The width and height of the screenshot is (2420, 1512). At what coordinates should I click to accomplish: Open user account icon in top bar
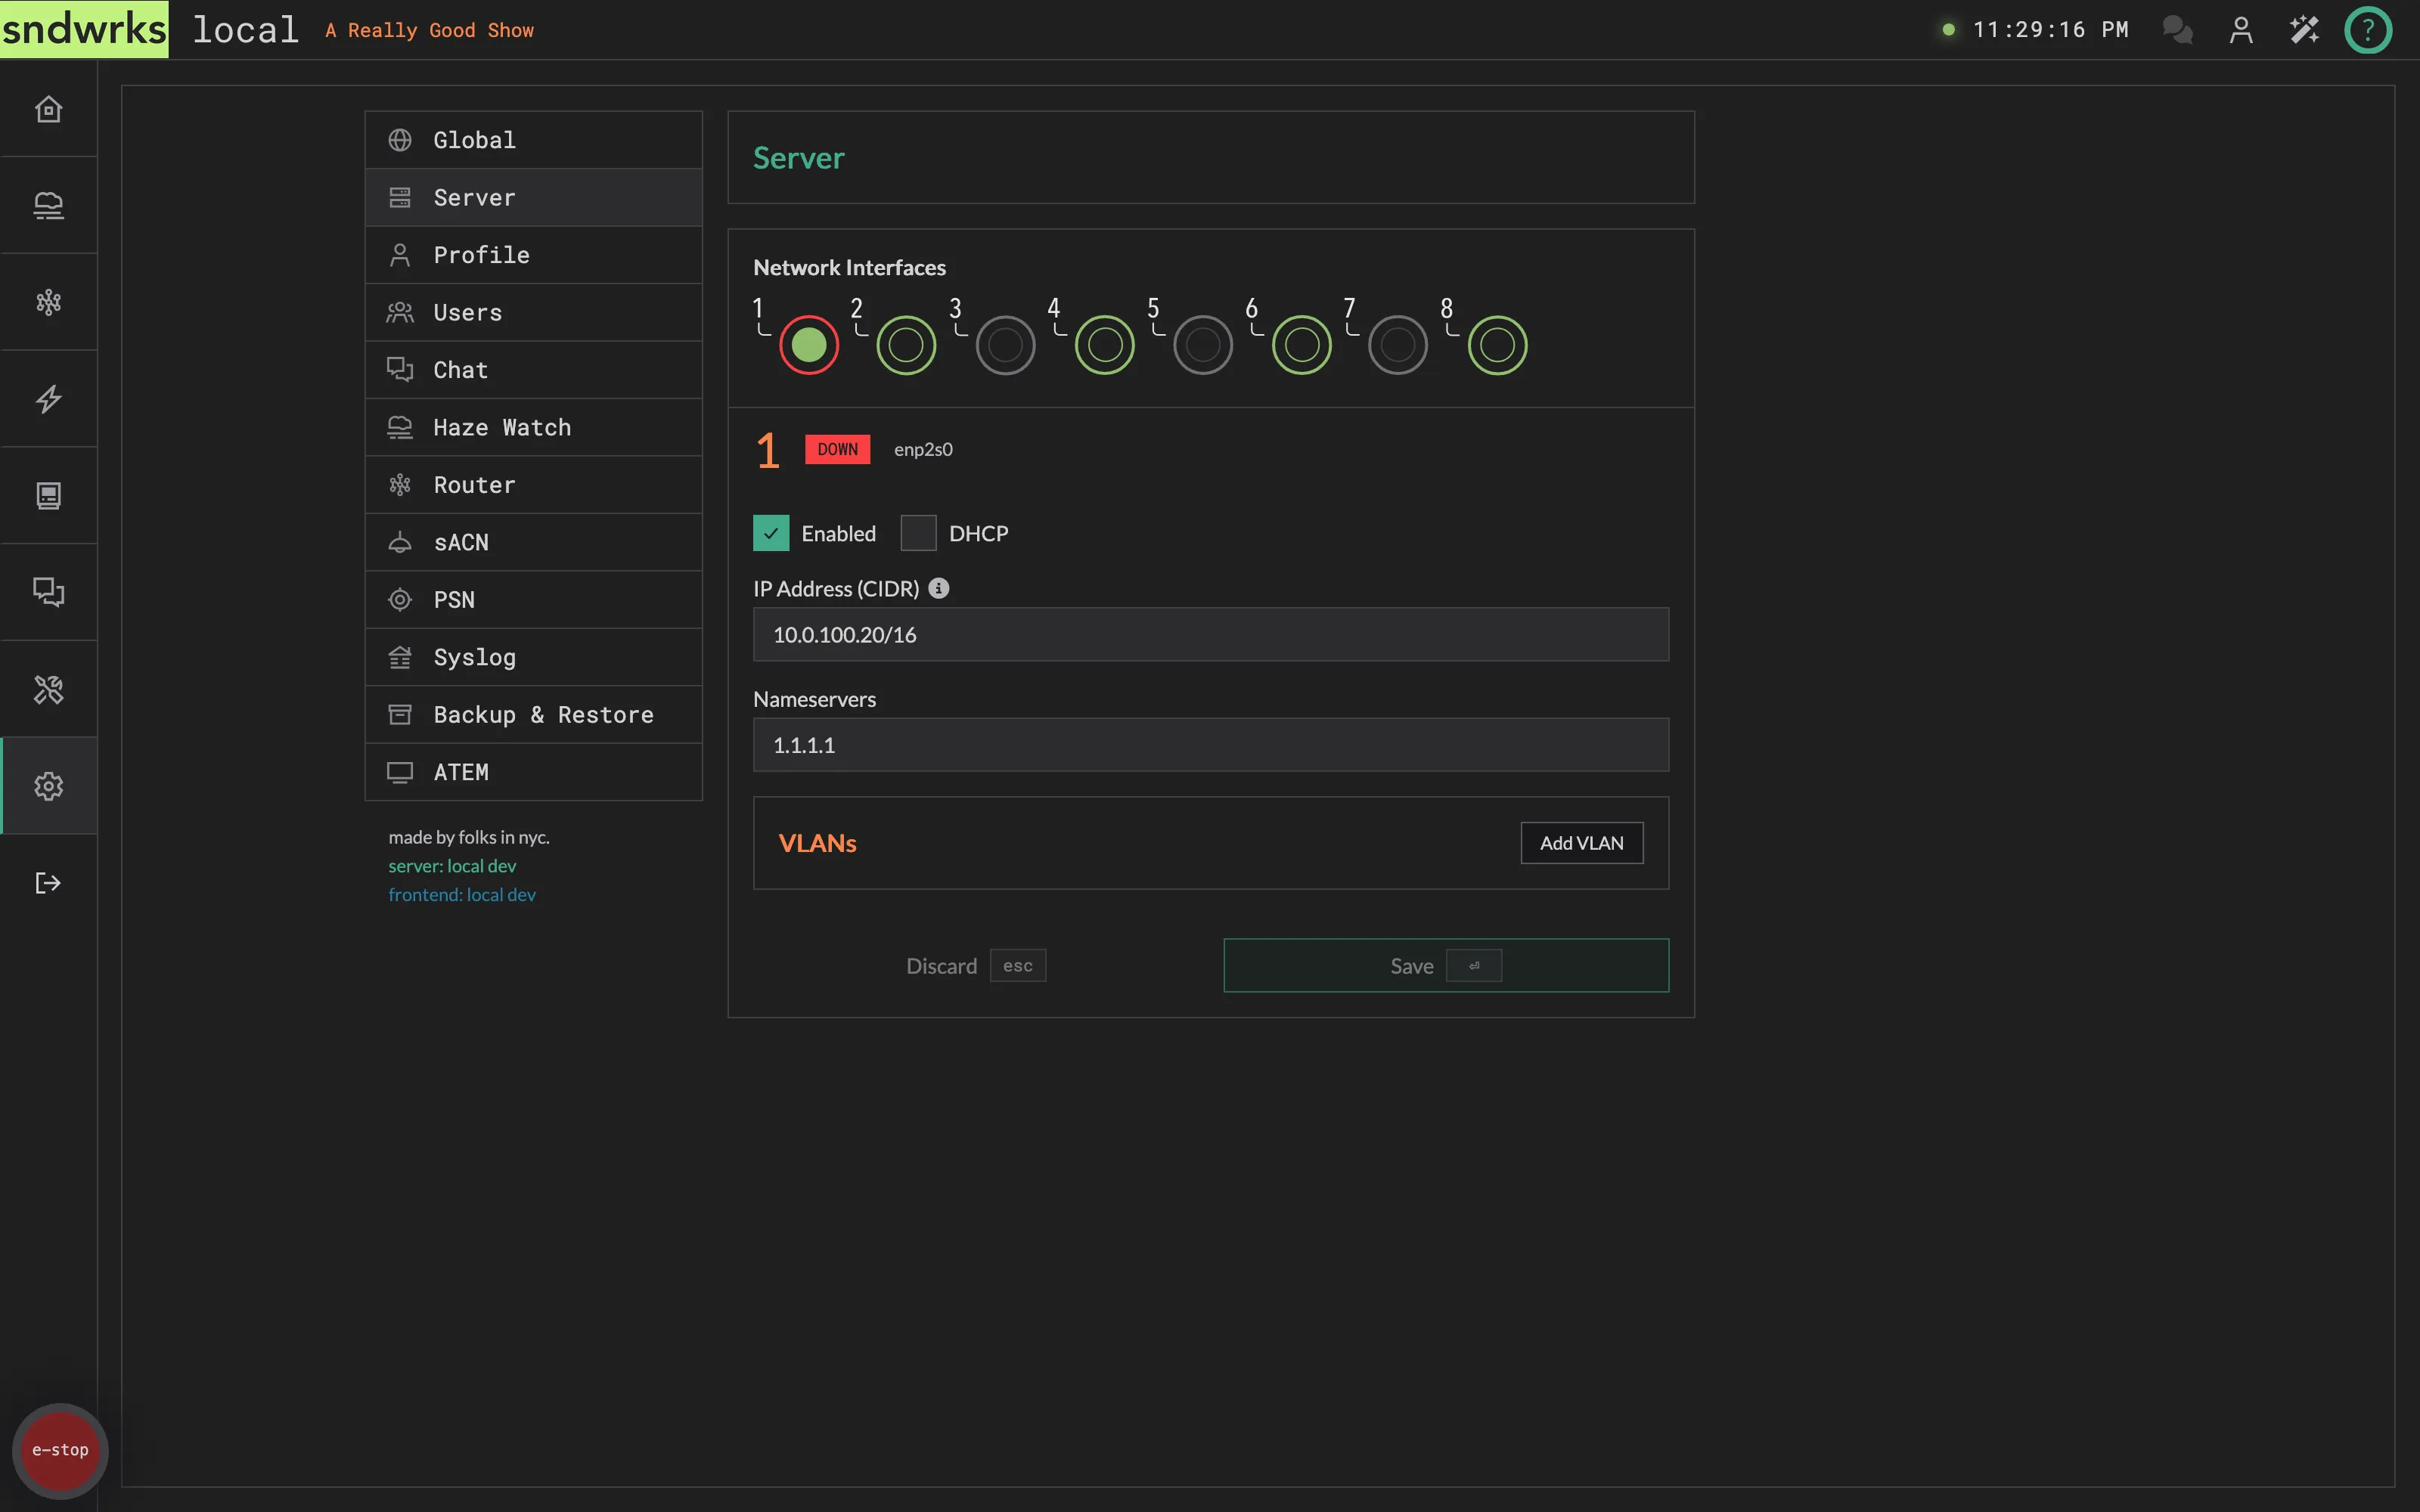2241,30
